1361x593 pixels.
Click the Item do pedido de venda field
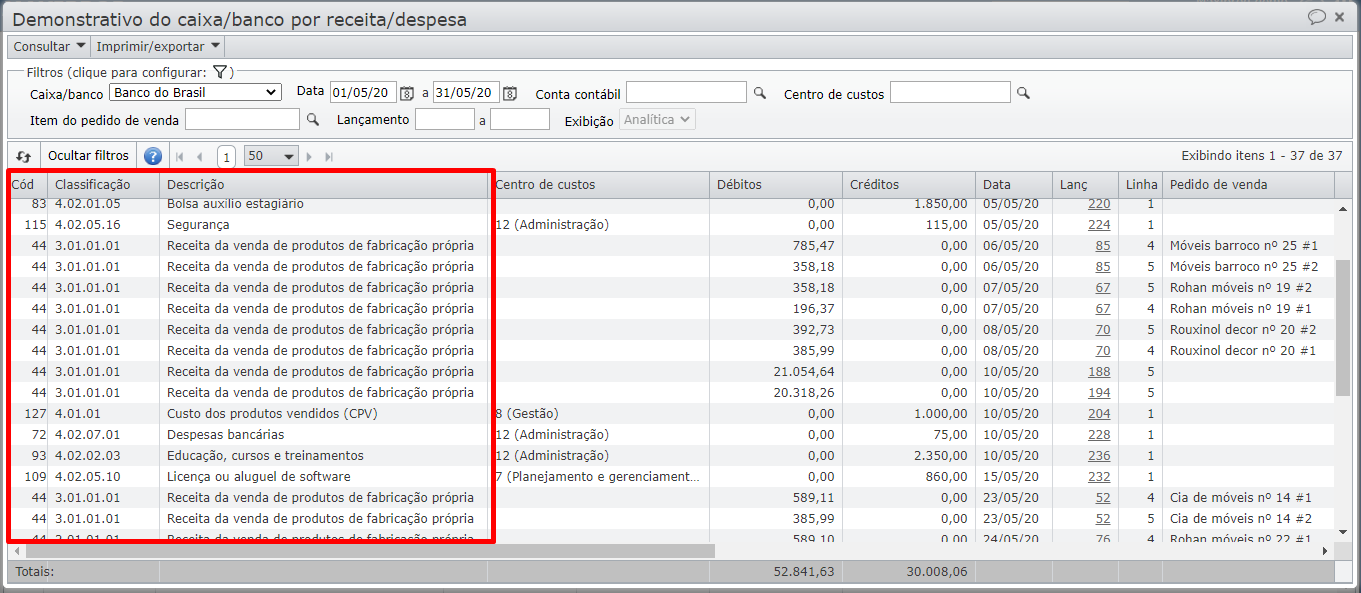(x=242, y=120)
